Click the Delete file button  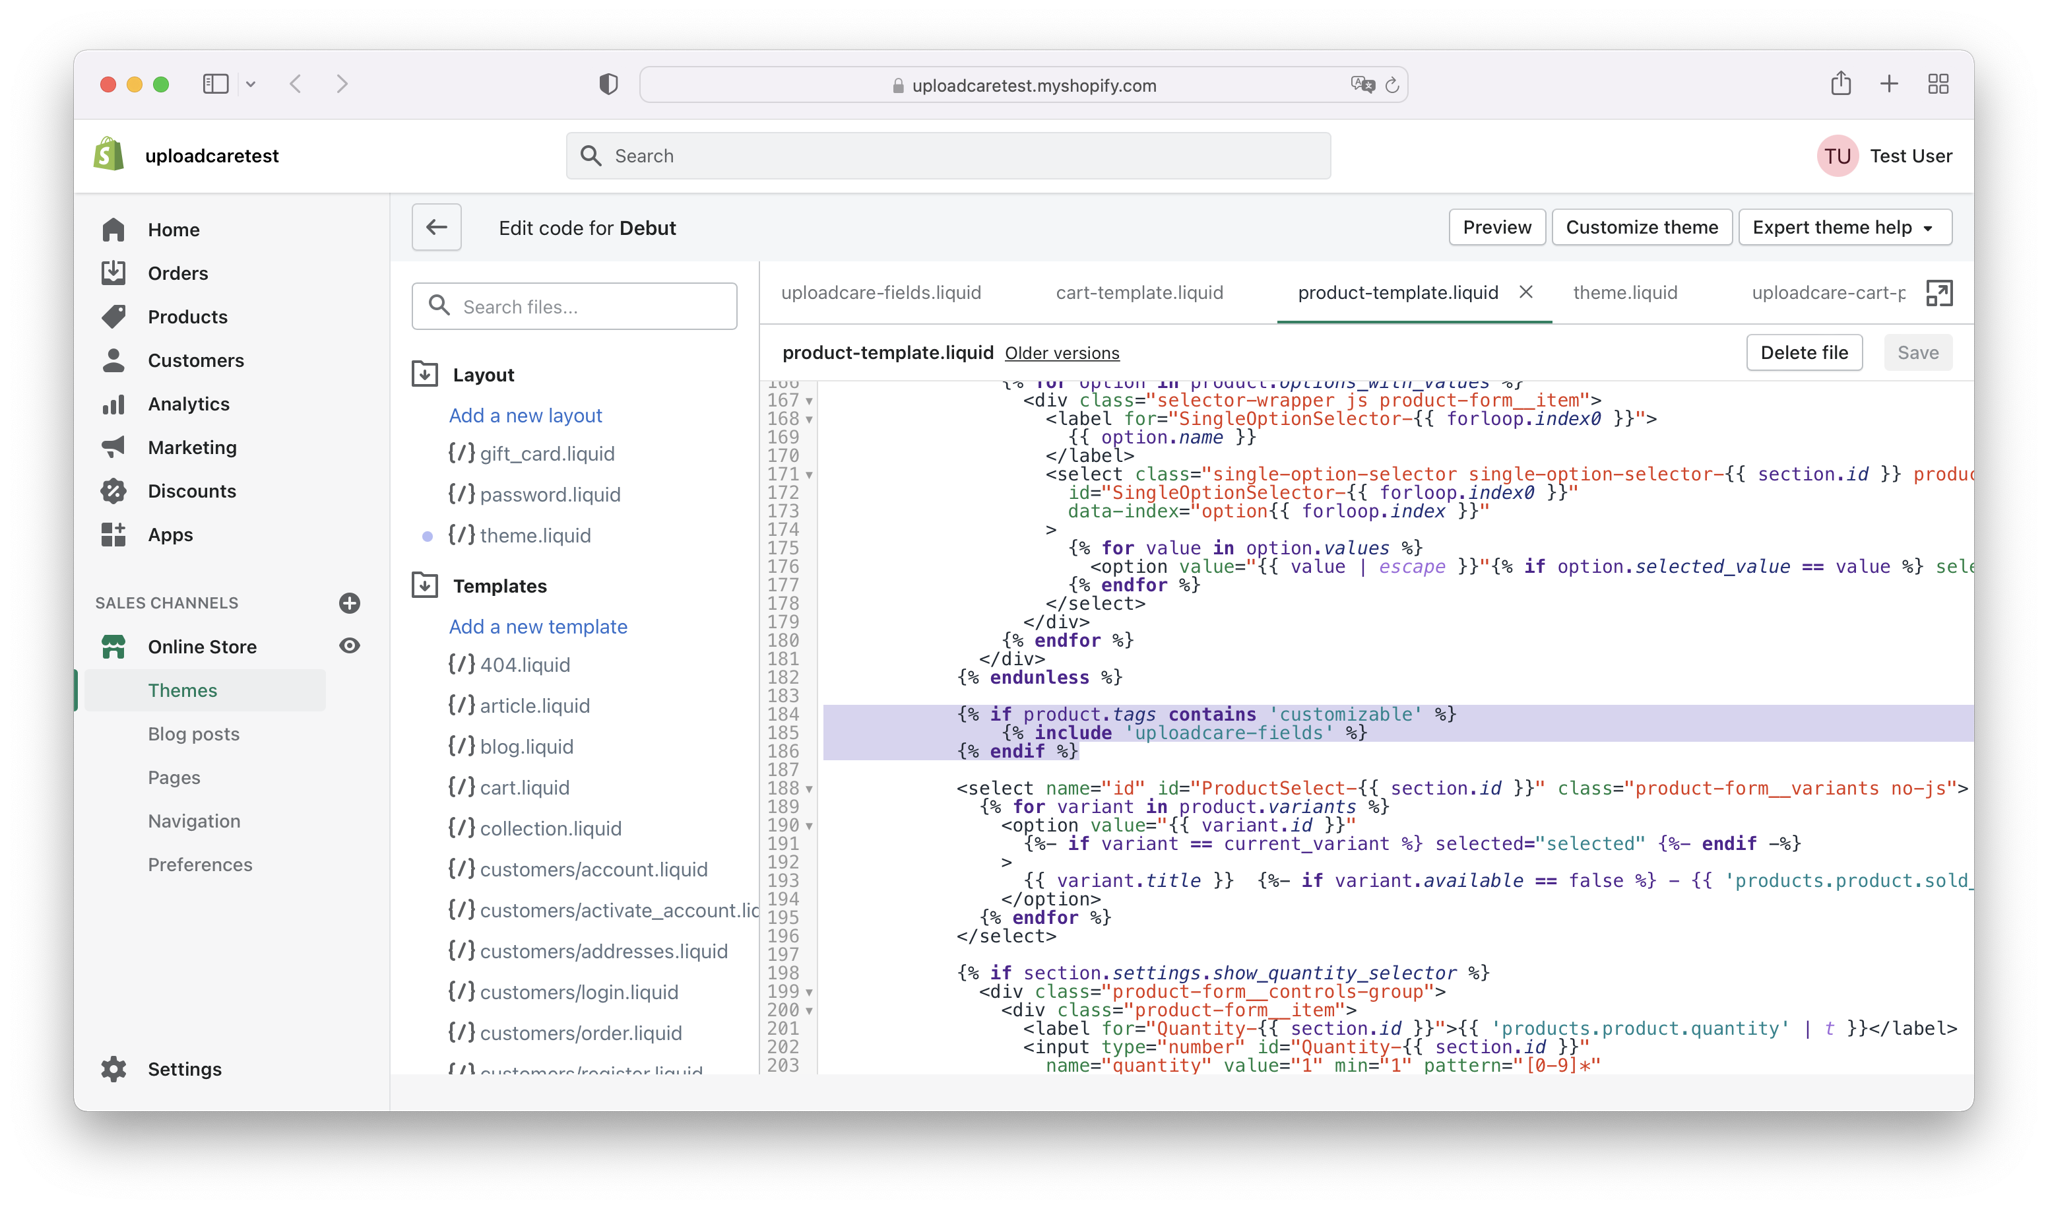[x=1803, y=352]
